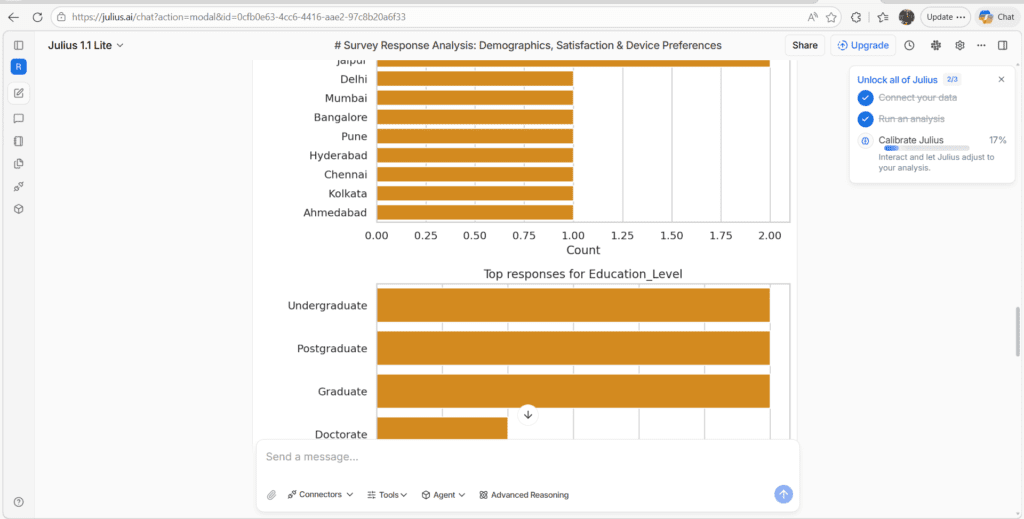
Task: Click the Share button
Action: [x=805, y=45]
